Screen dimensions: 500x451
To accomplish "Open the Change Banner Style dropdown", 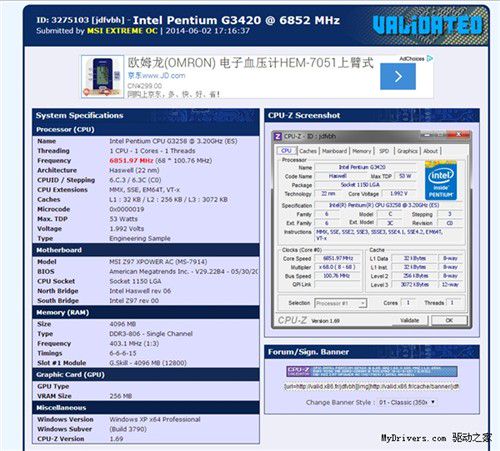I will tap(407, 402).
